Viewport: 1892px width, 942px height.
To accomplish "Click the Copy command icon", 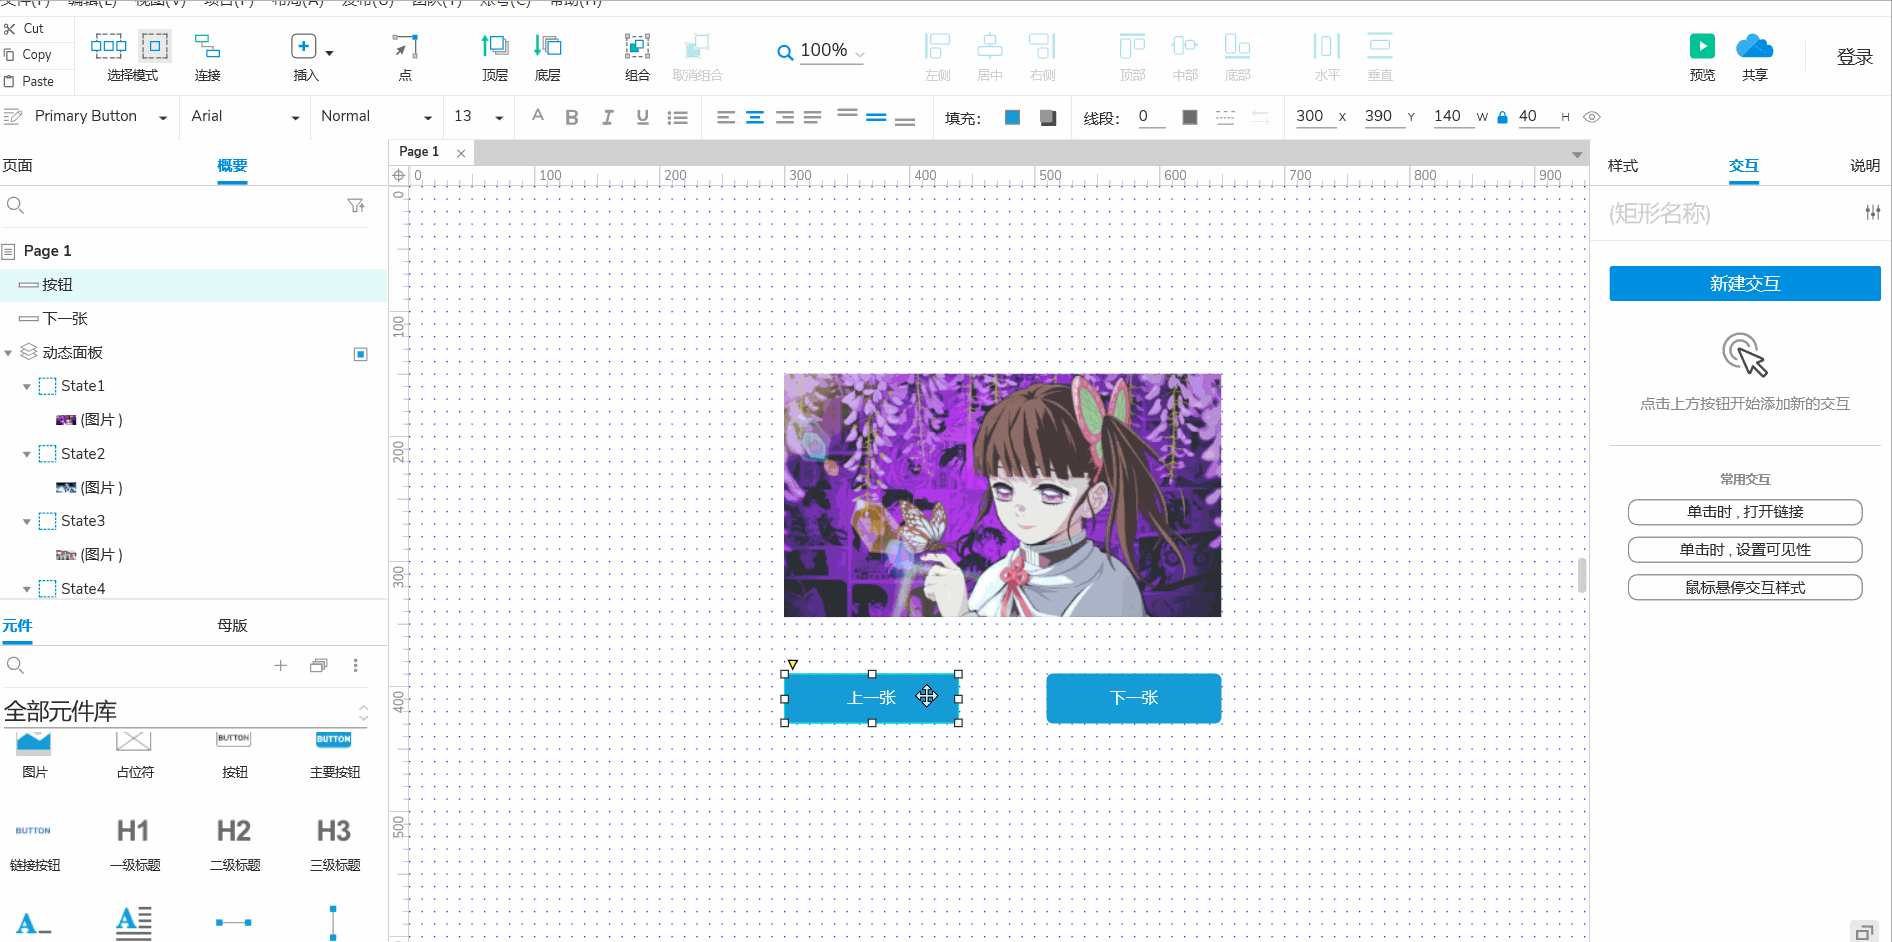I will [9, 55].
